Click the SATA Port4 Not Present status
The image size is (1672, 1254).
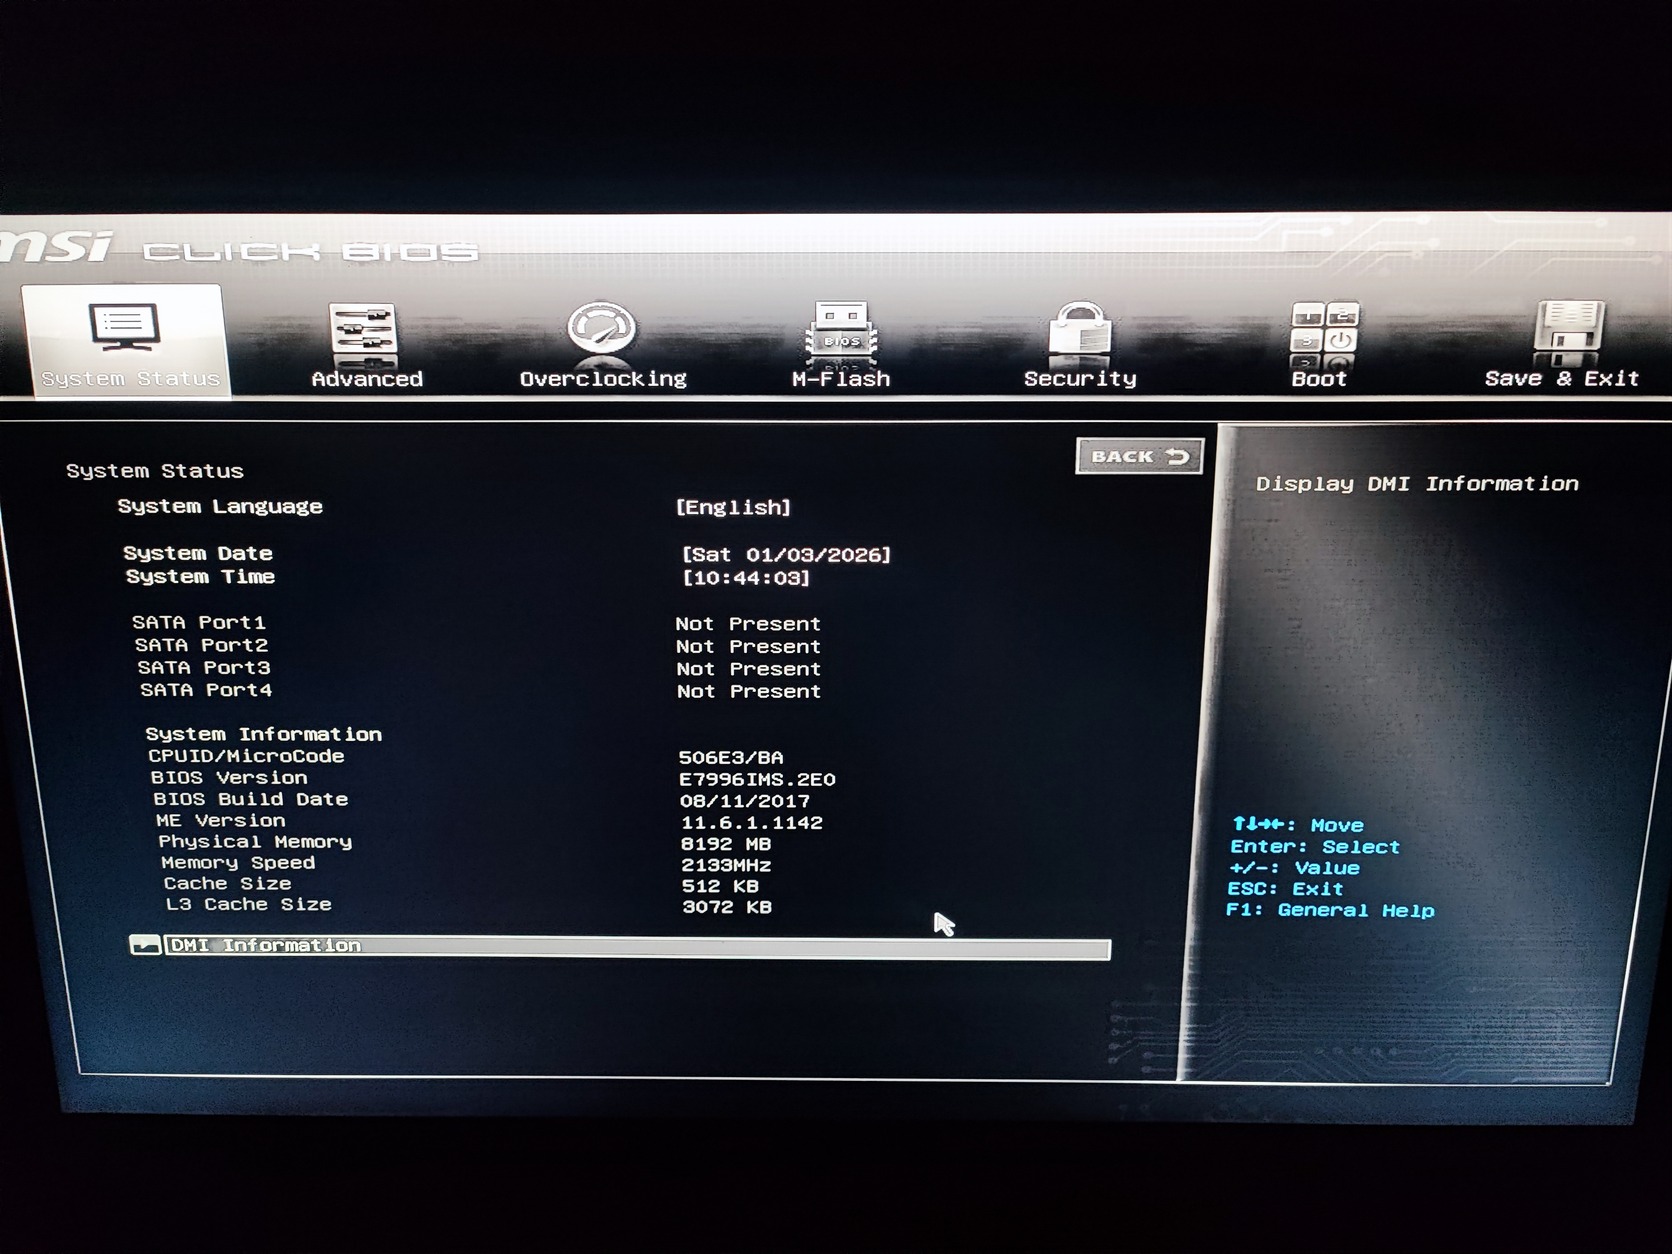point(749,691)
